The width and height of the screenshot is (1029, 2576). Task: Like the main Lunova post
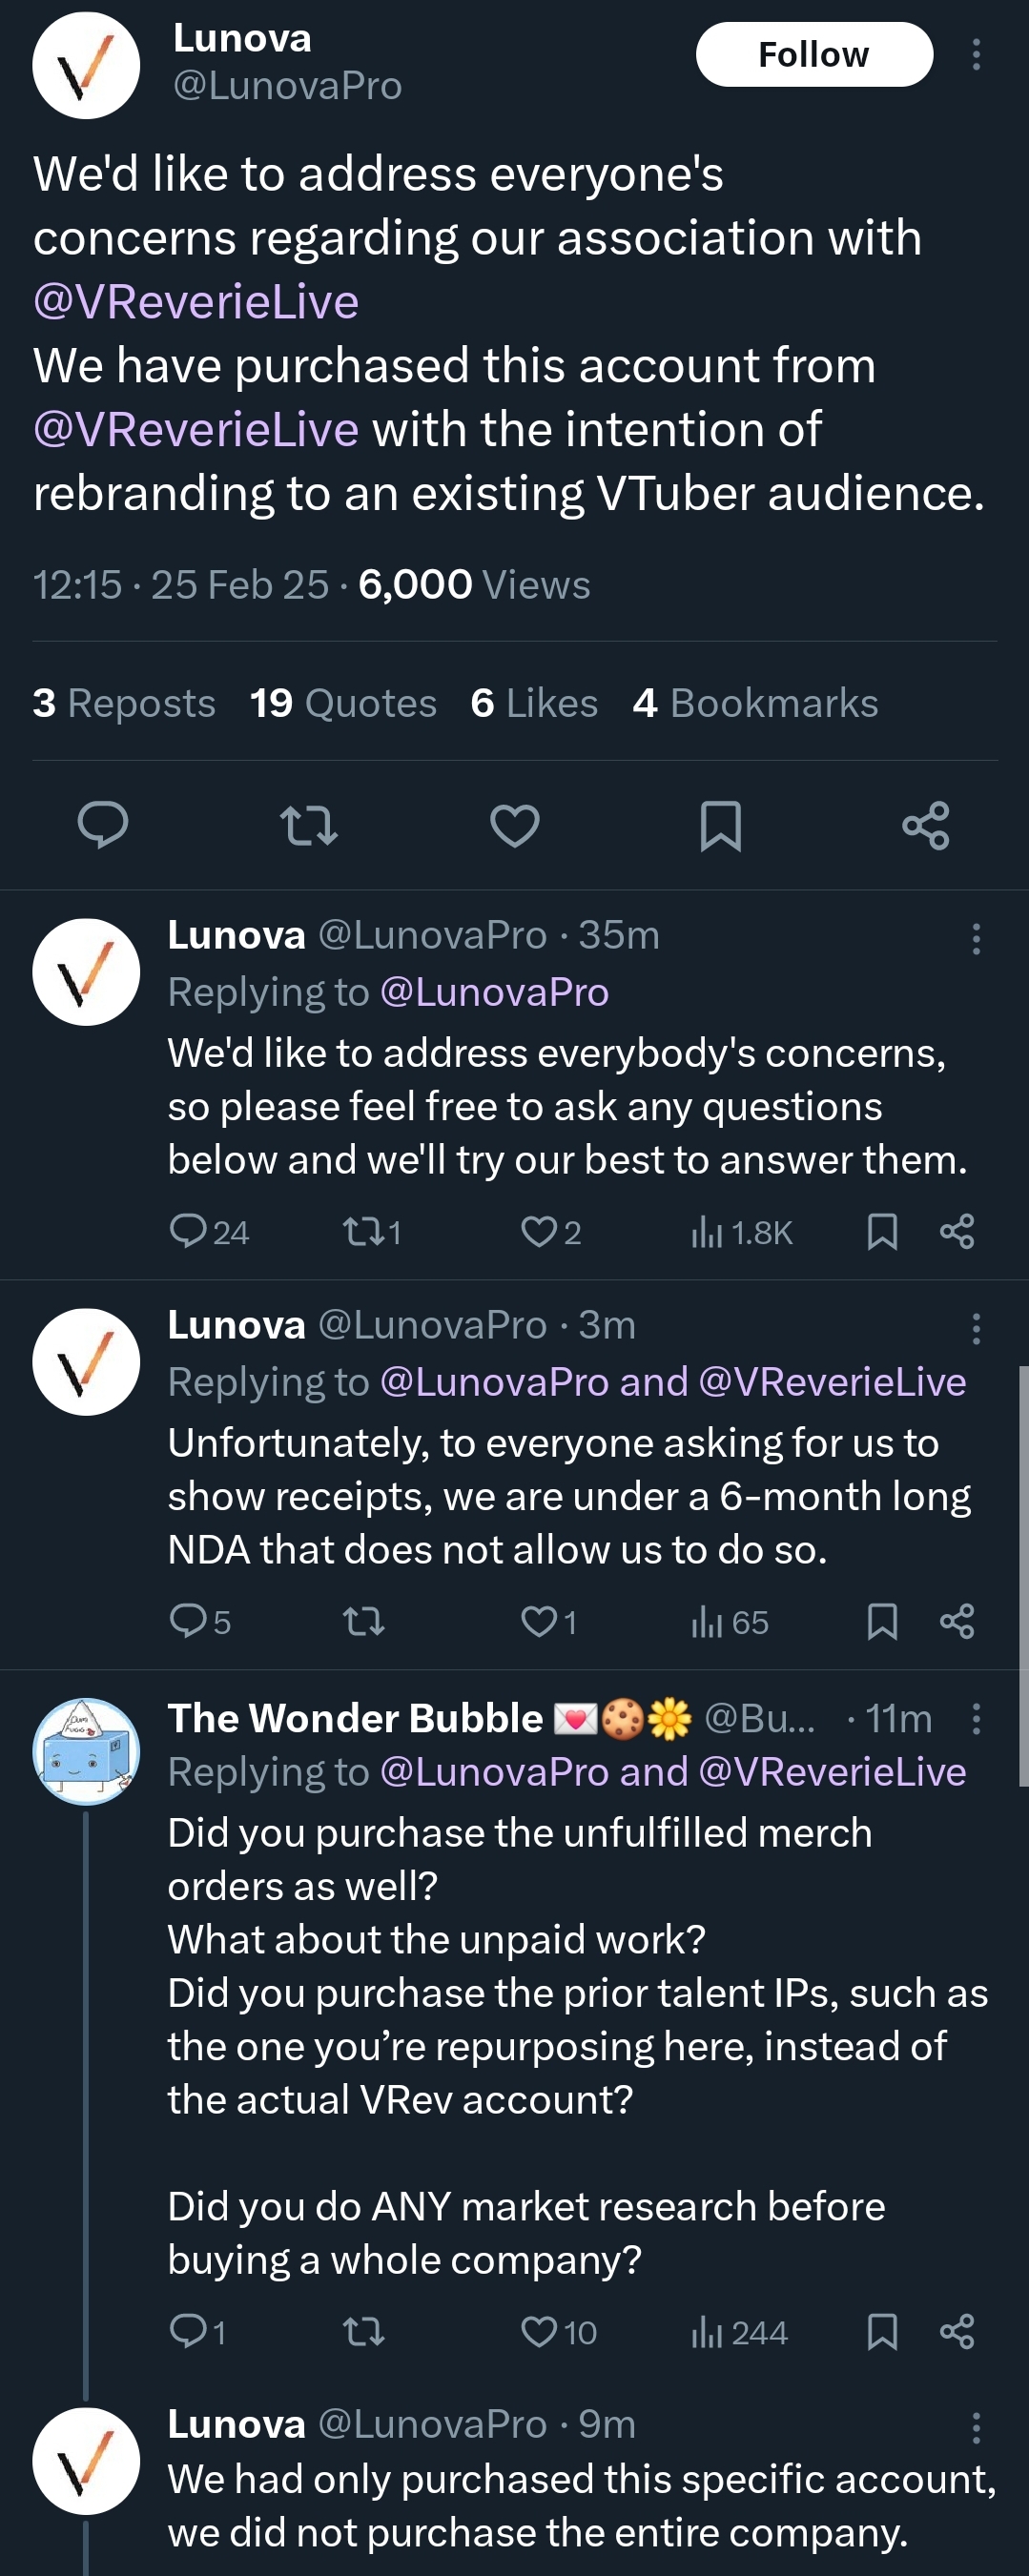515,825
